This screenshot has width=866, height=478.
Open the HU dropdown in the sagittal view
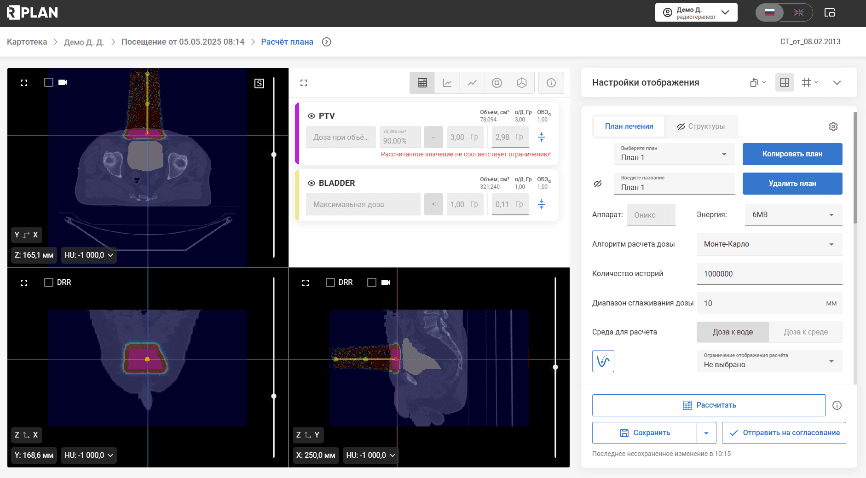371,455
